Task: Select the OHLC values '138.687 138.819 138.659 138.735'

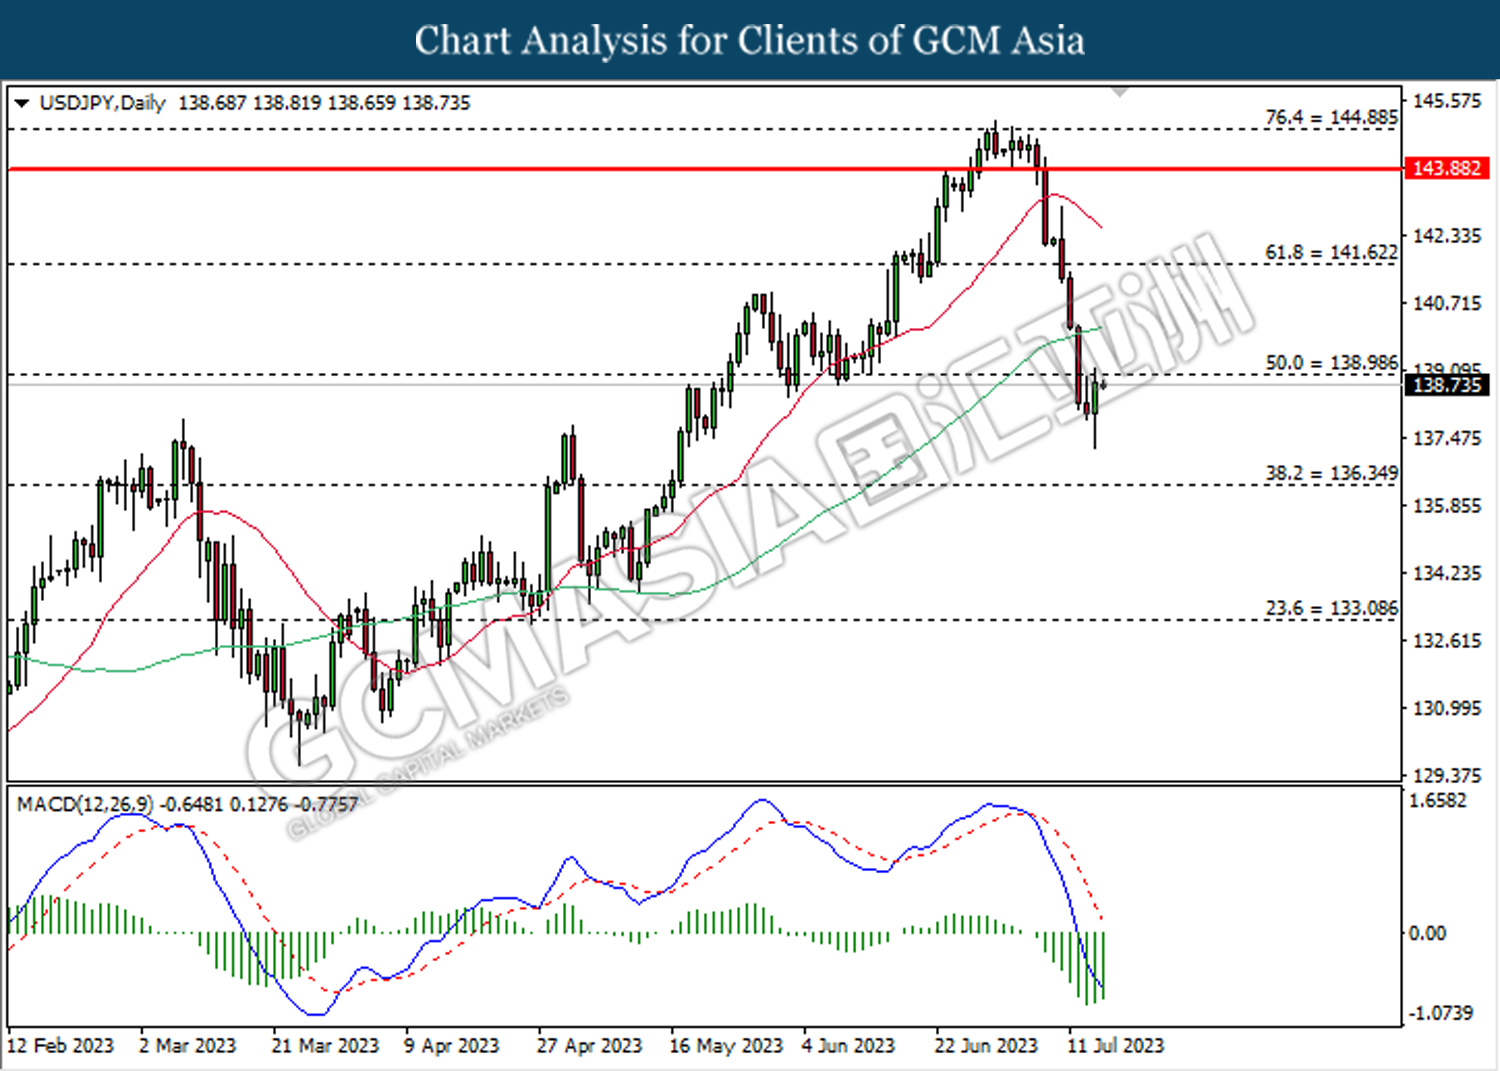Action: click(x=324, y=103)
